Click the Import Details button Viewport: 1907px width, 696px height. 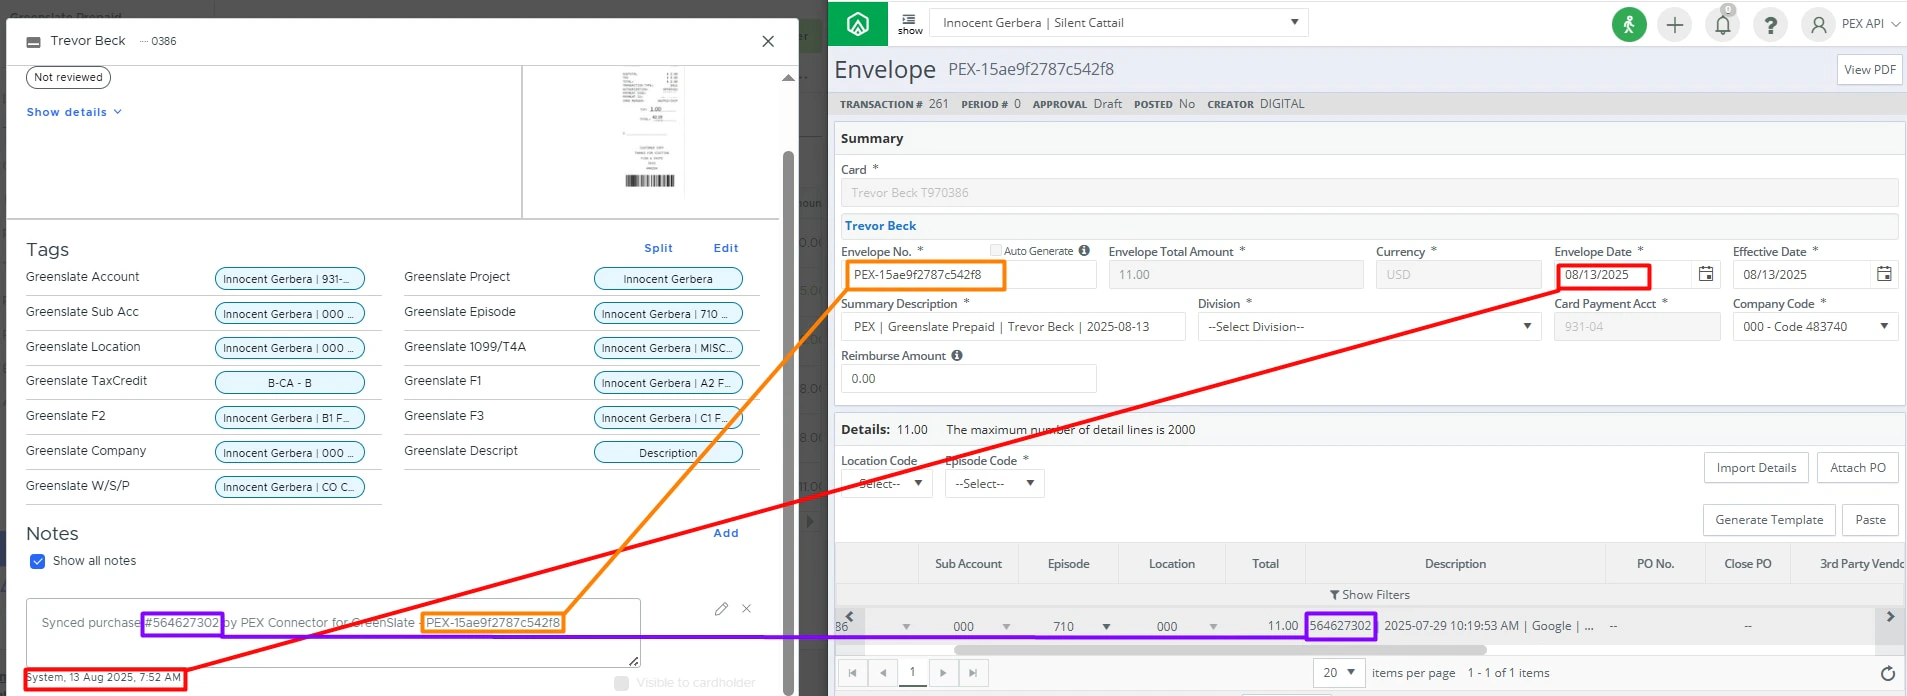(x=1756, y=468)
